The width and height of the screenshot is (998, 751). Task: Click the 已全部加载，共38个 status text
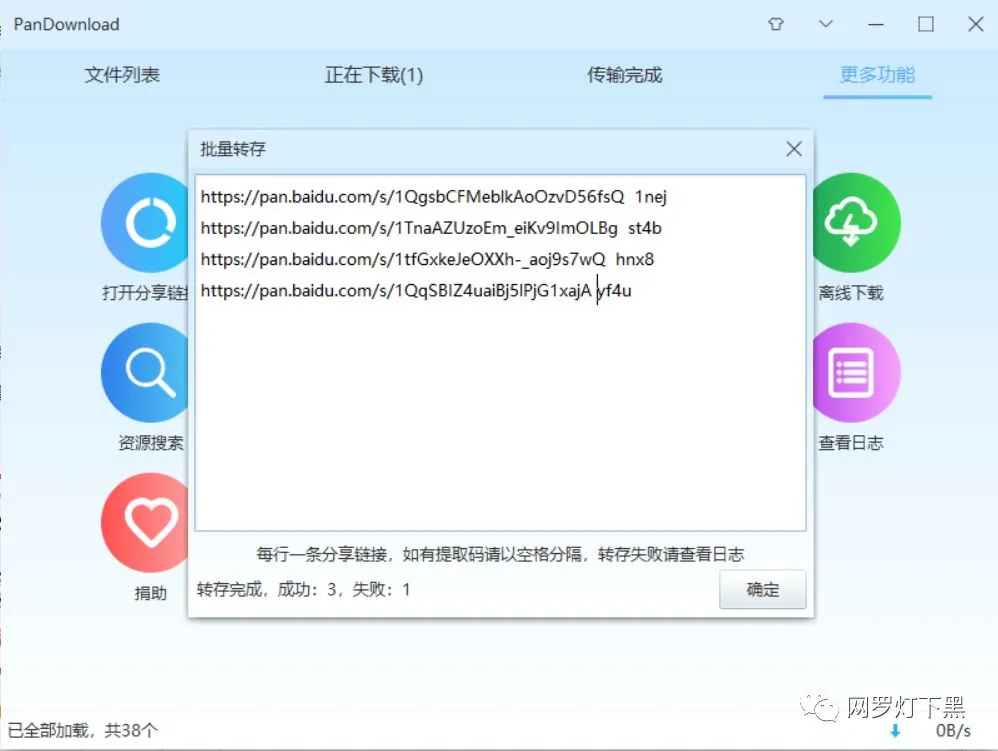(x=82, y=730)
